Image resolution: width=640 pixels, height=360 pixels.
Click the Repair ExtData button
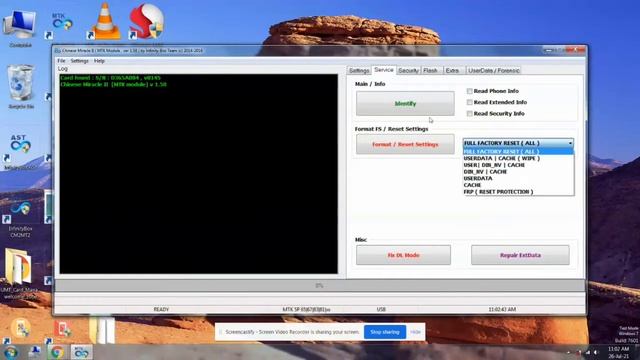click(520, 255)
